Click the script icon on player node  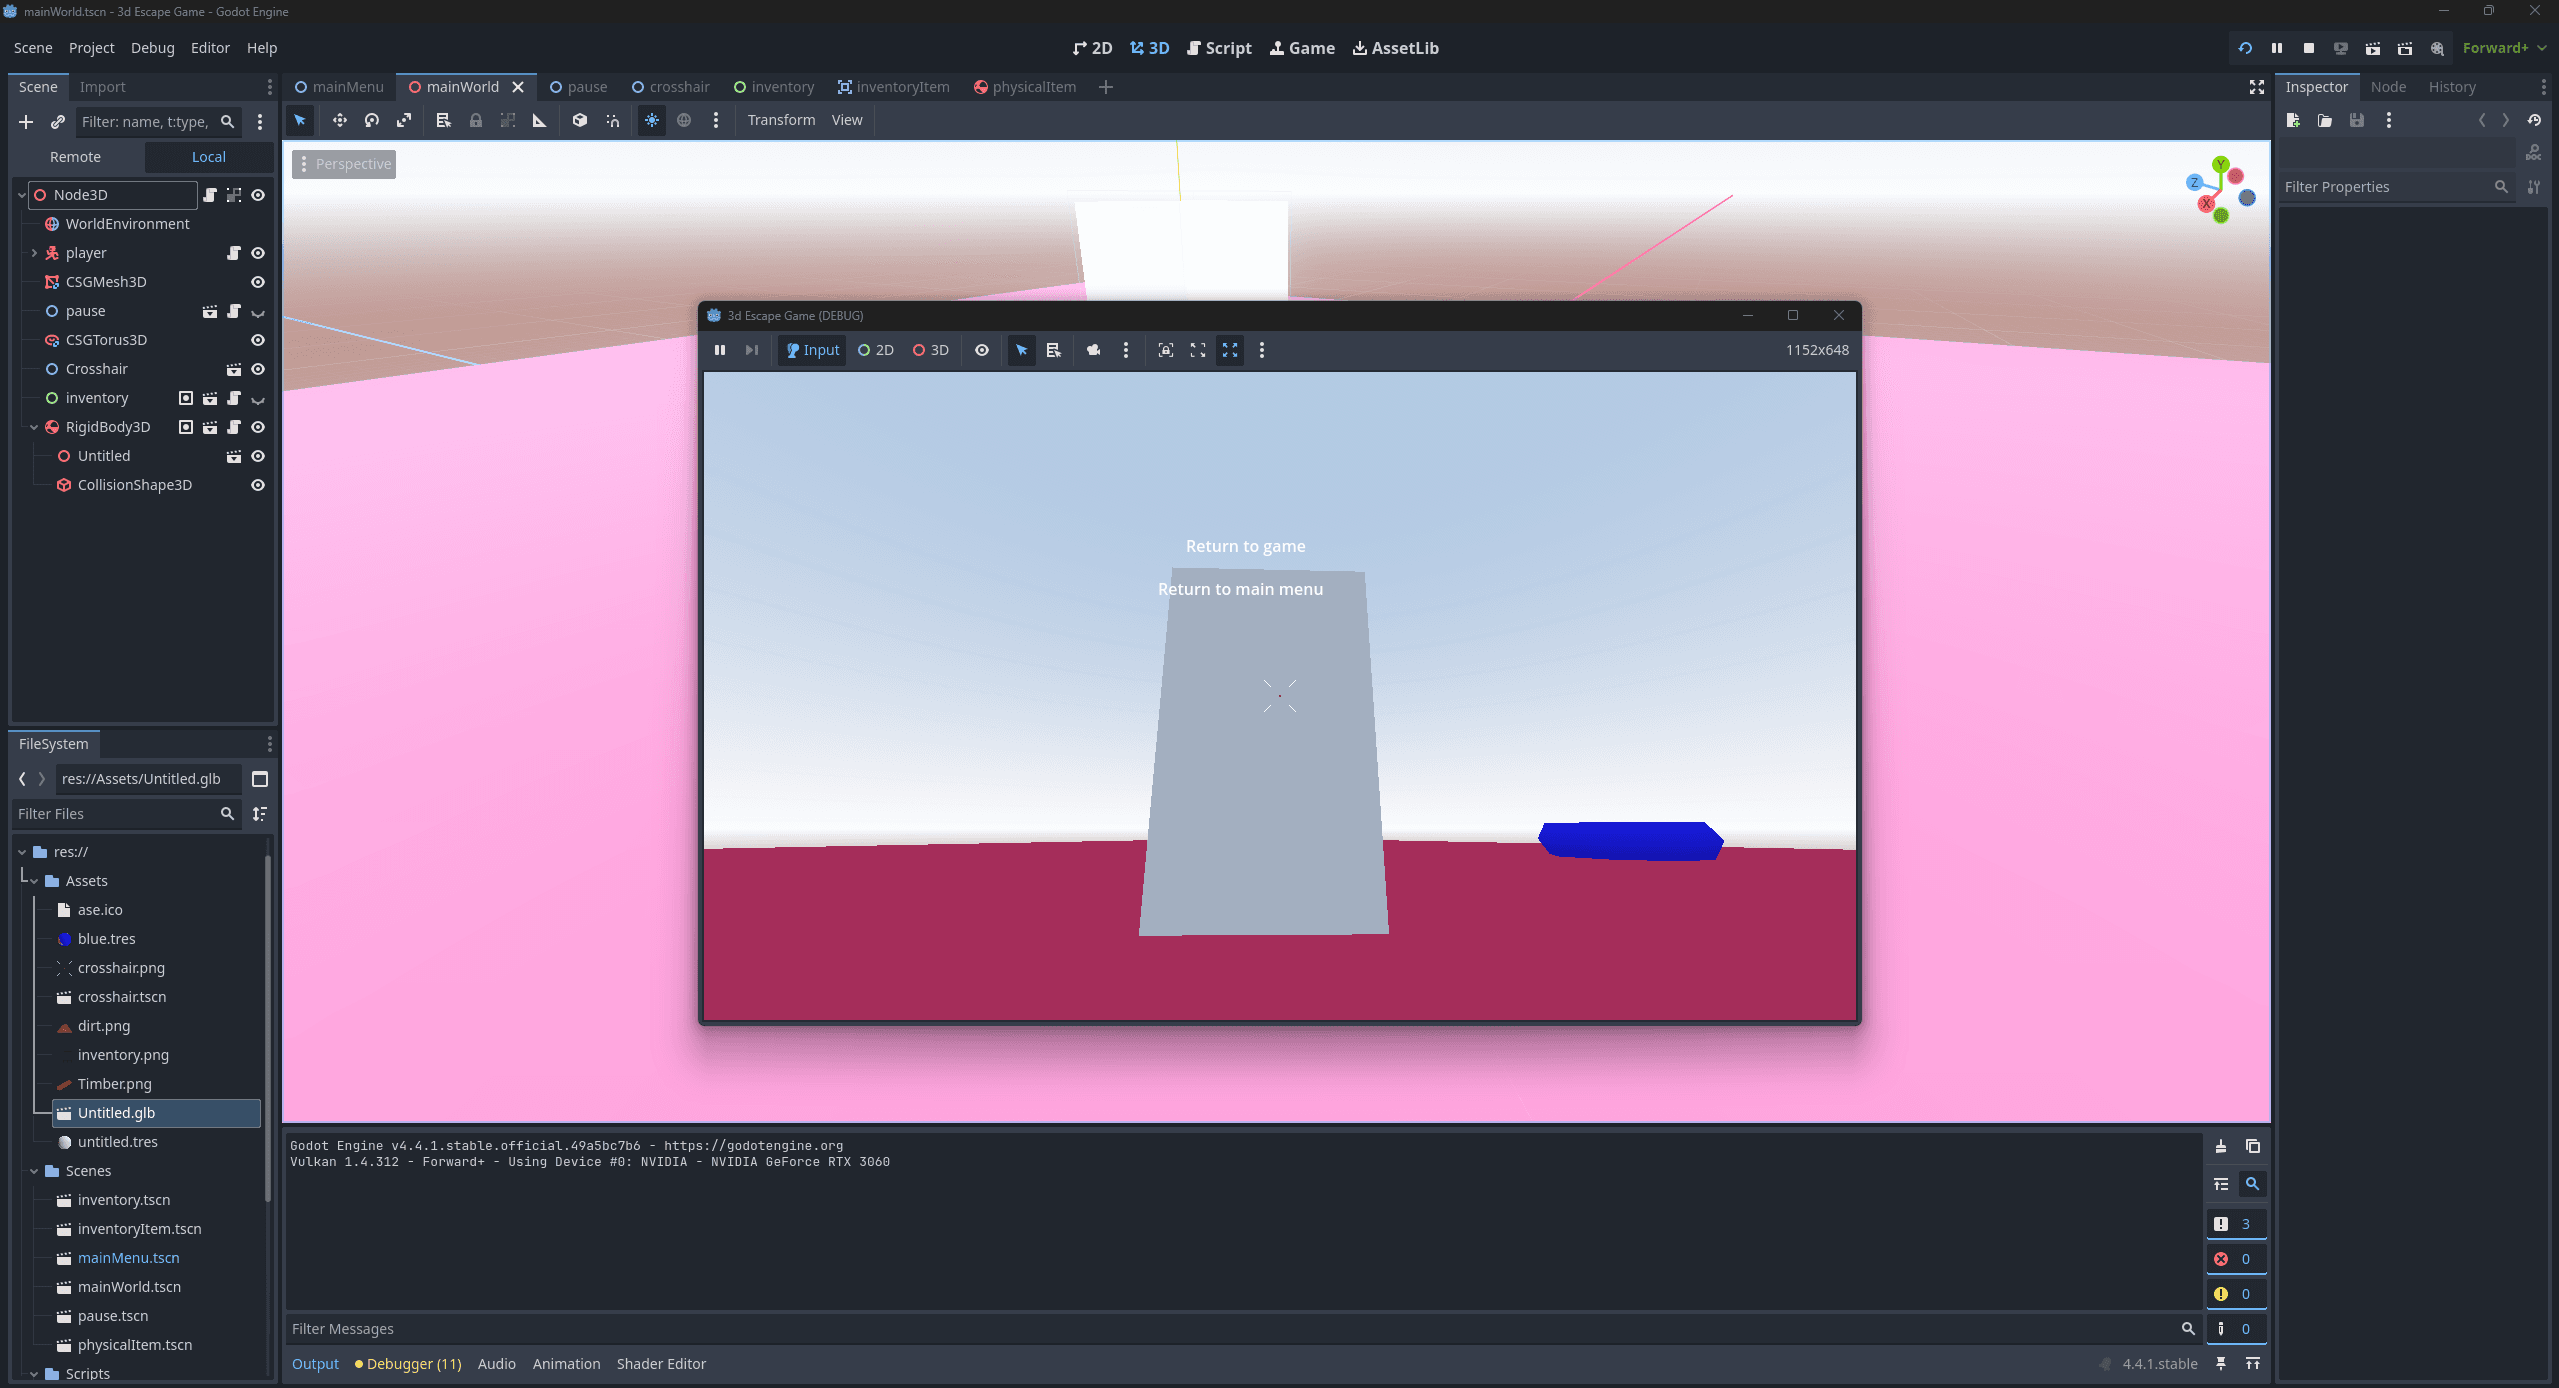point(234,253)
